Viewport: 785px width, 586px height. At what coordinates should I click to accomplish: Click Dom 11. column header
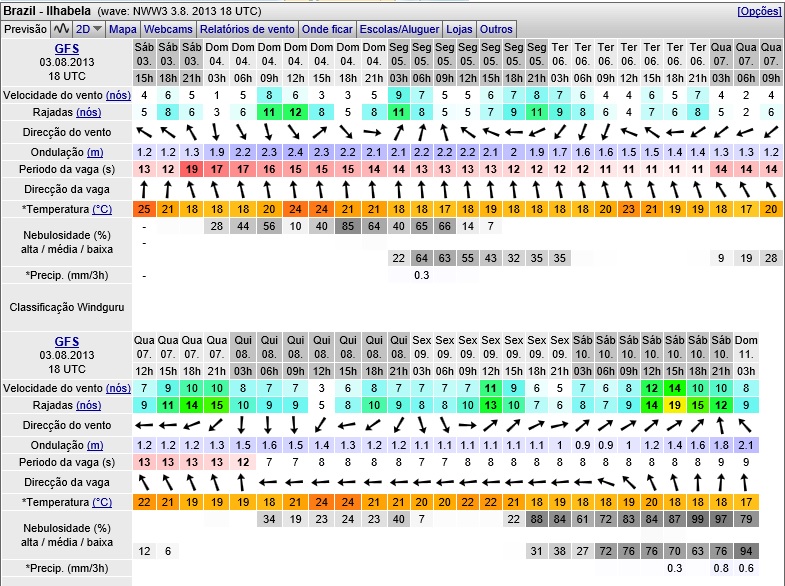[x=746, y=347]
